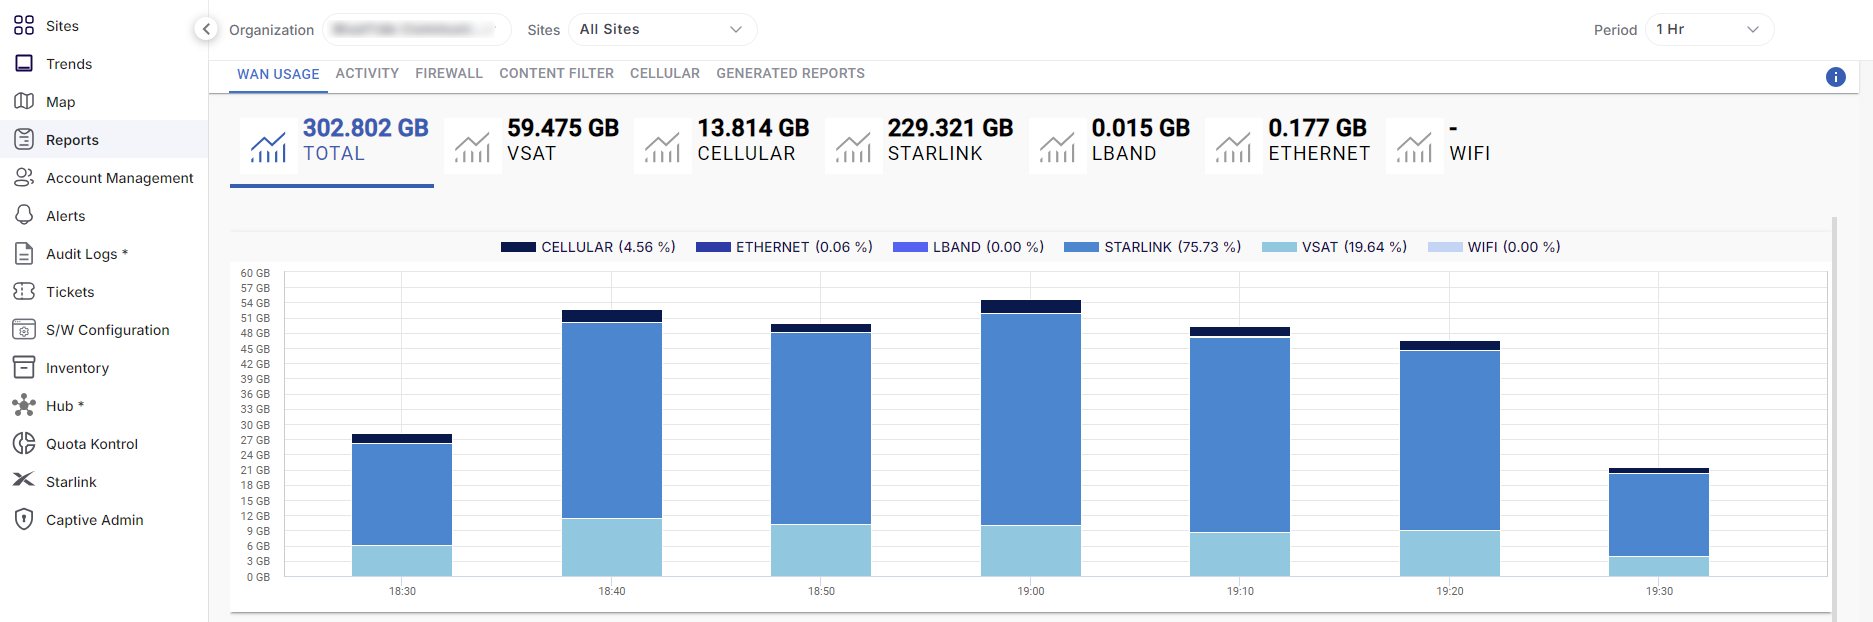Screen dimensions: 1873x622
Task: Click the ETHERNET legend color swatch
Action: [713, 247]
